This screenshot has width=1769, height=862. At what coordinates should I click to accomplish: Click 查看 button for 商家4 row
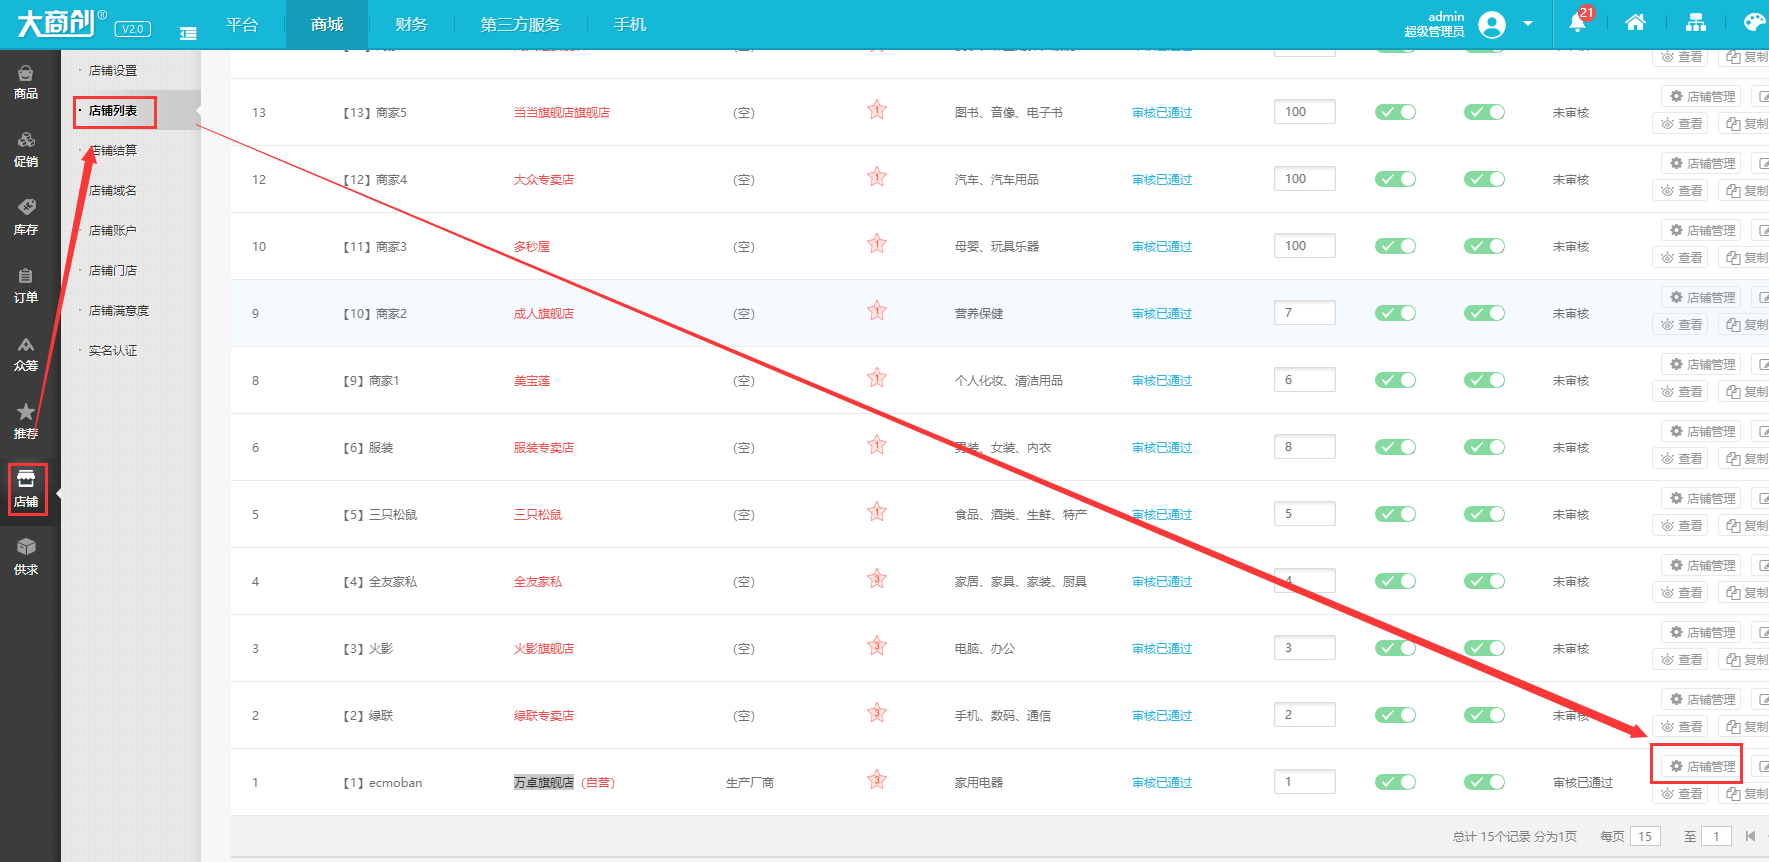tap(1681, 191)
